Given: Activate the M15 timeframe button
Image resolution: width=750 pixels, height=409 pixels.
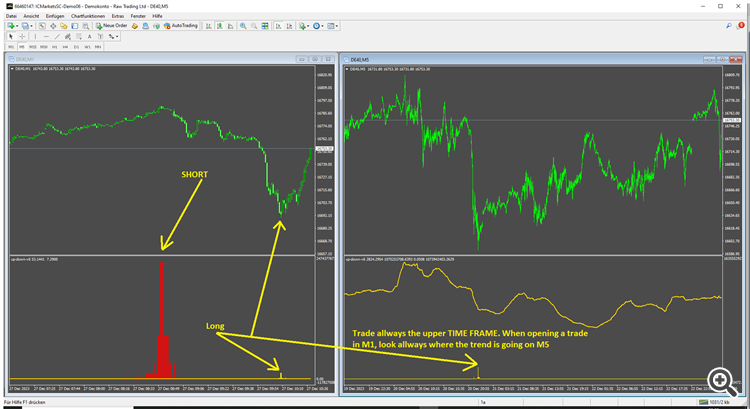Looking at the screenshot, I should pyautogui.click(x=33, y=47).
